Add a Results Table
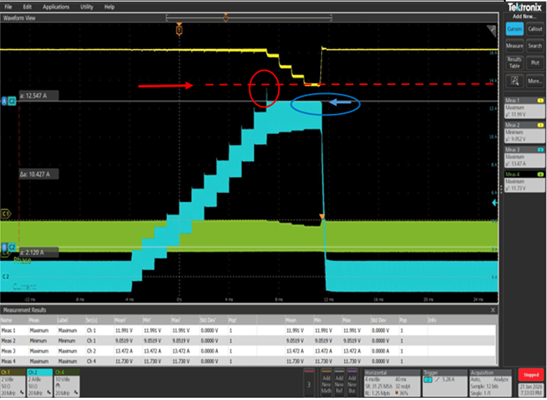This screenshot has height=400, width=547. (x=515, y=63)
